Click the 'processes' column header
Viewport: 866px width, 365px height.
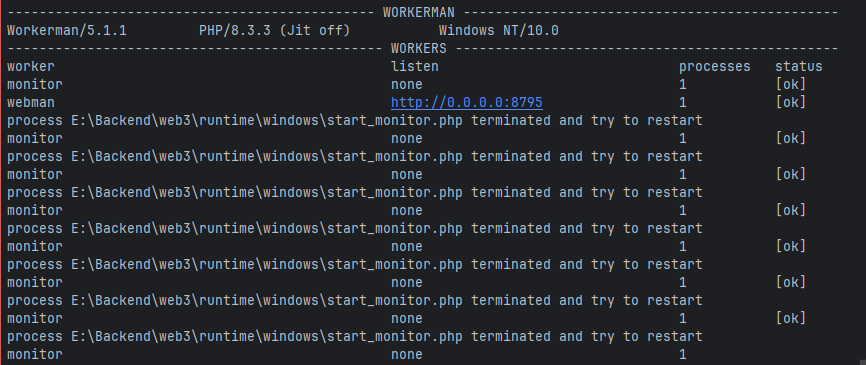point(715,67)
